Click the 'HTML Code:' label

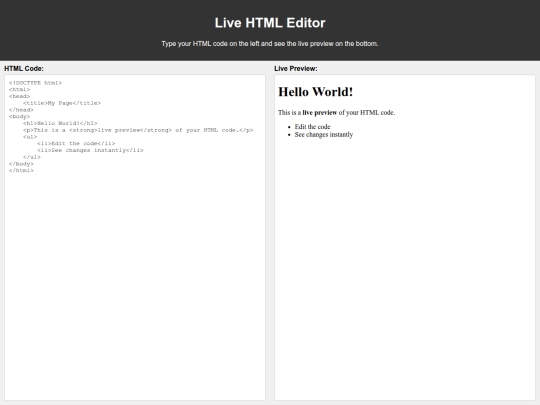[24, 69]
